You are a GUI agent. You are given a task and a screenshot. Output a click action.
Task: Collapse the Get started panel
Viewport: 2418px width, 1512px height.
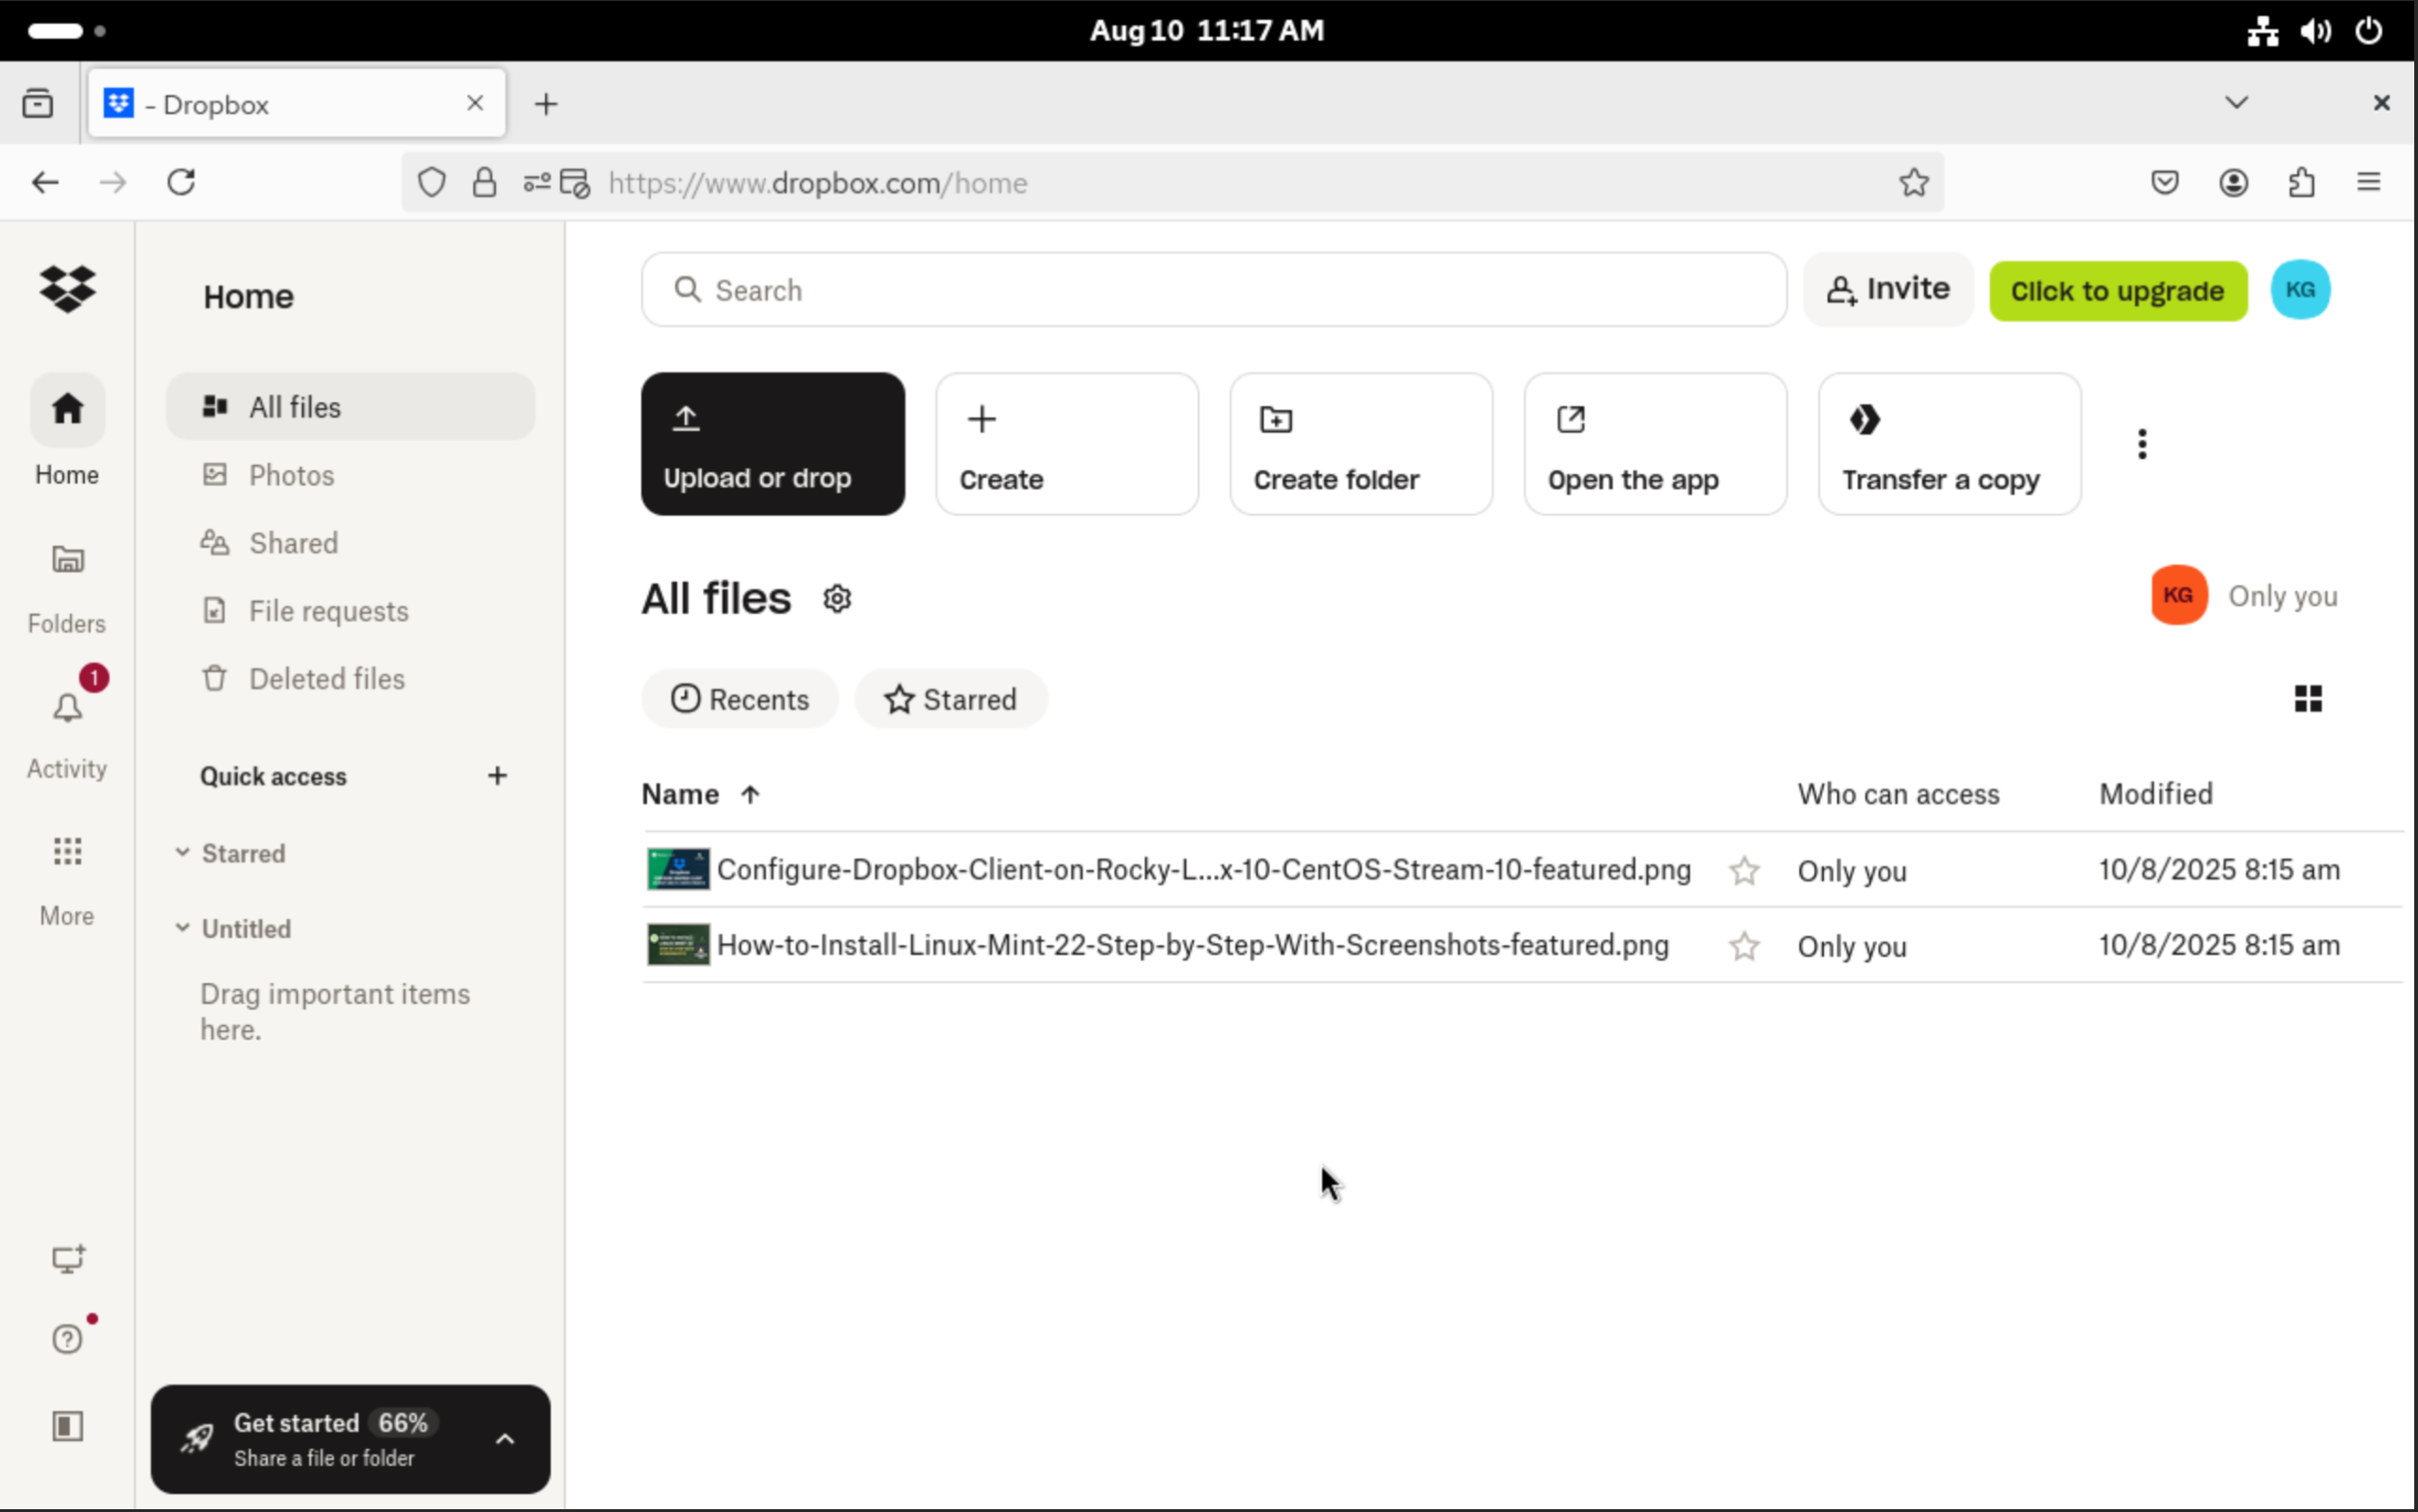click(x=506, y=1438)
